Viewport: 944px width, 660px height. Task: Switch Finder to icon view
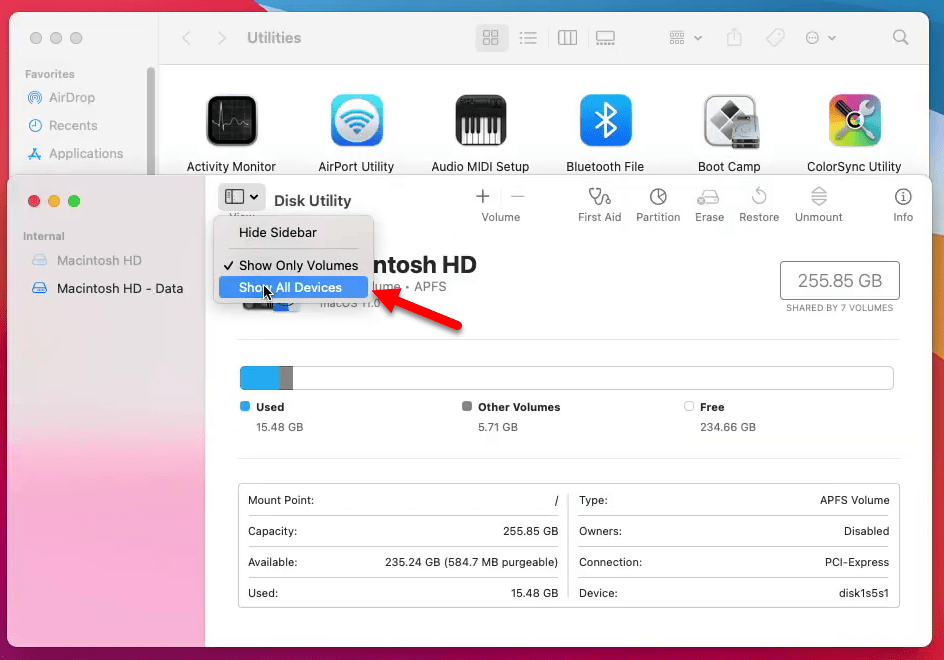point(491,38)
